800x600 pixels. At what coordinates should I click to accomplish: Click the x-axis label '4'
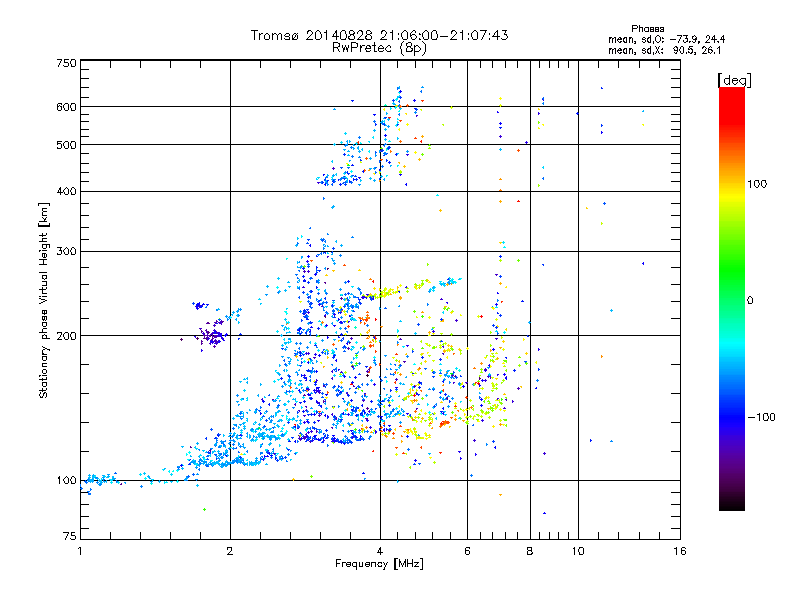click(380, 551)
